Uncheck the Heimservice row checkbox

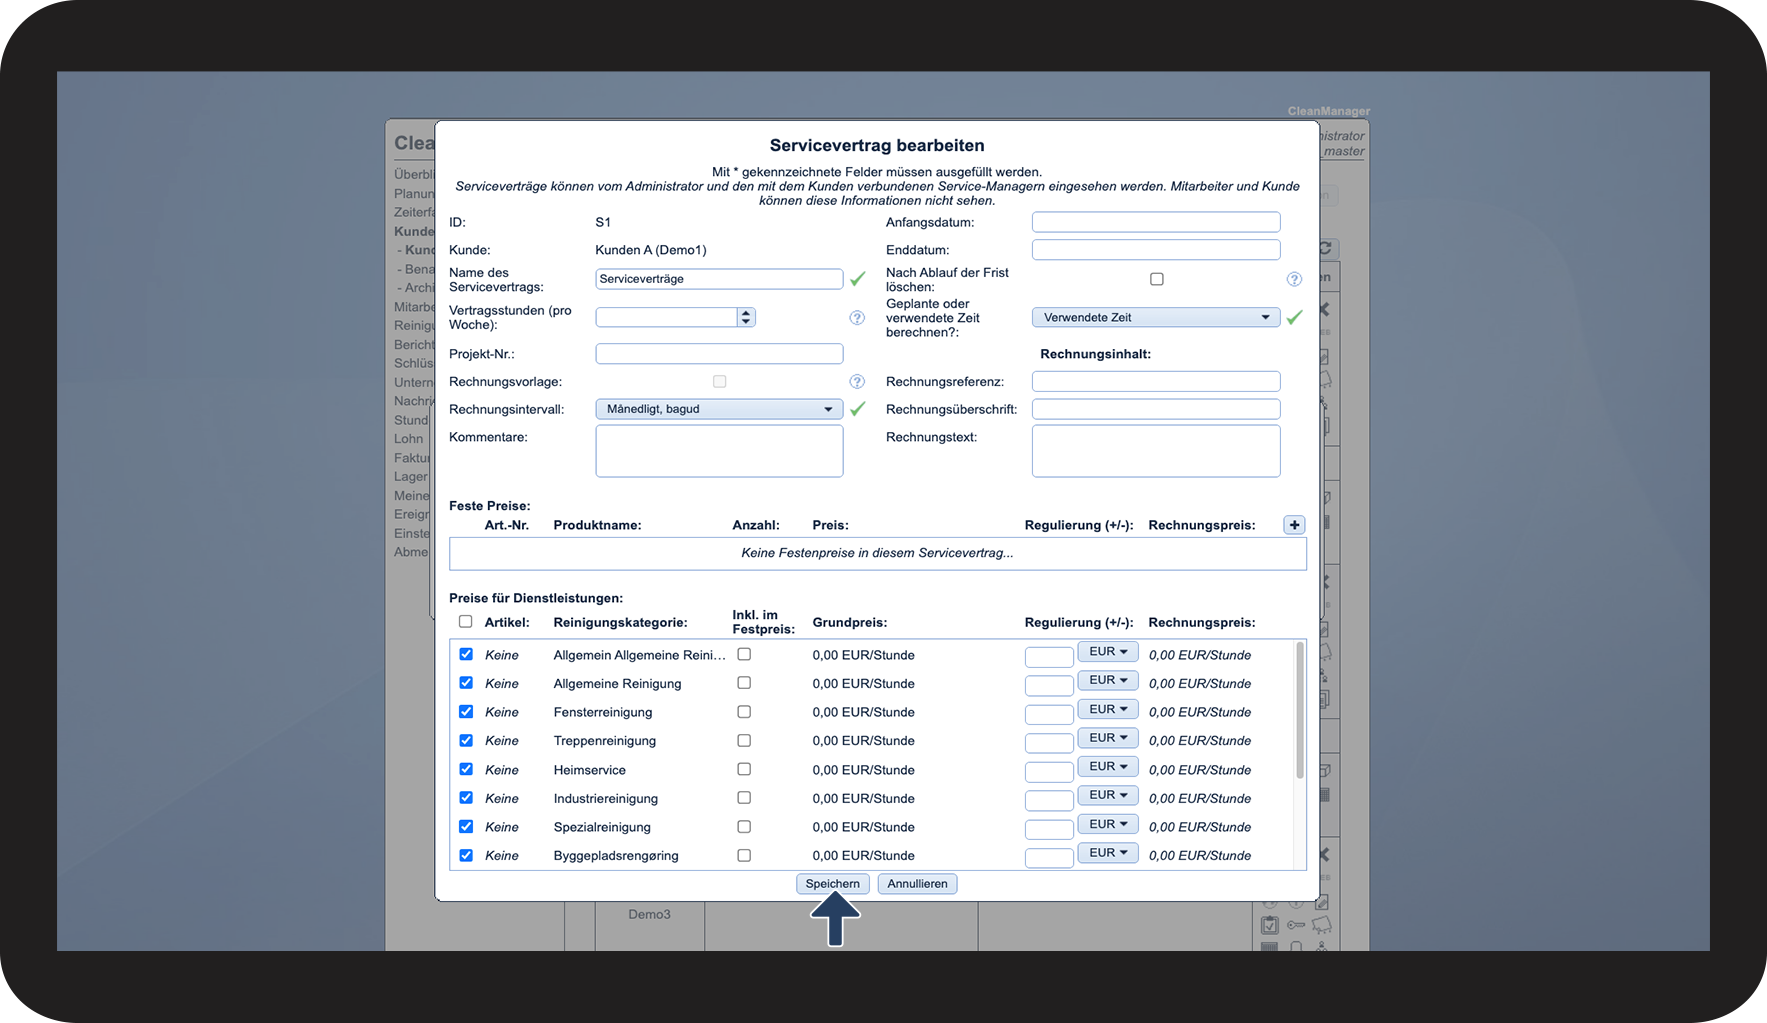(x=466, y=769)
